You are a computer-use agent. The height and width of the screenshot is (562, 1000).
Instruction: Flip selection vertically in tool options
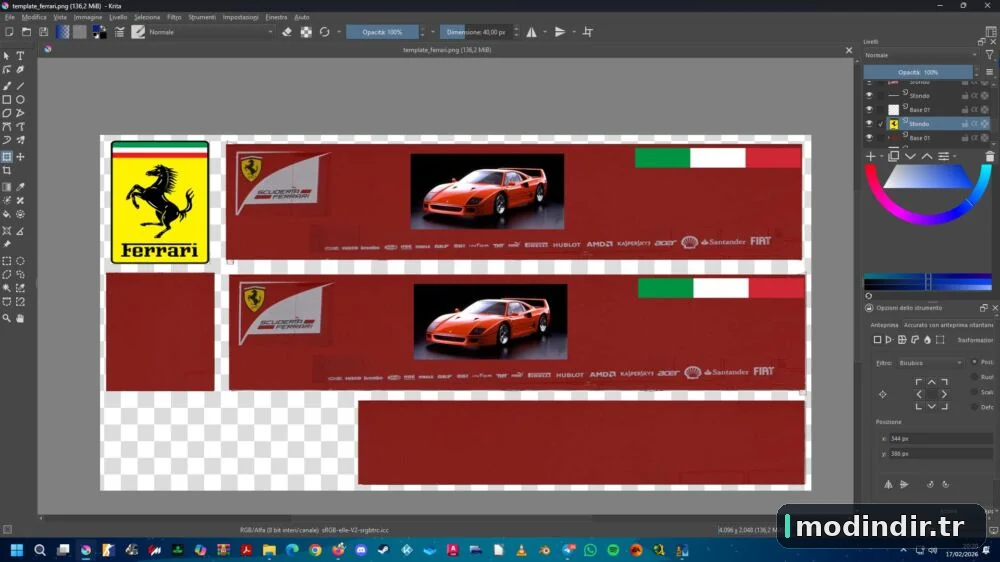[904, 485]
